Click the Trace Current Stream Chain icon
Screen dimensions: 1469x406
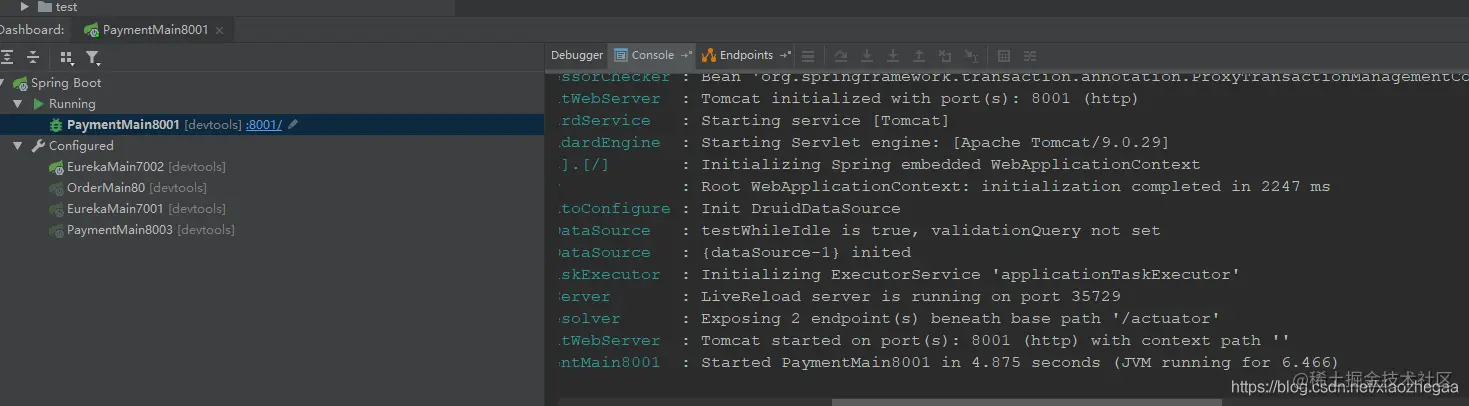pyautogui.click(x=1030, y=56)
